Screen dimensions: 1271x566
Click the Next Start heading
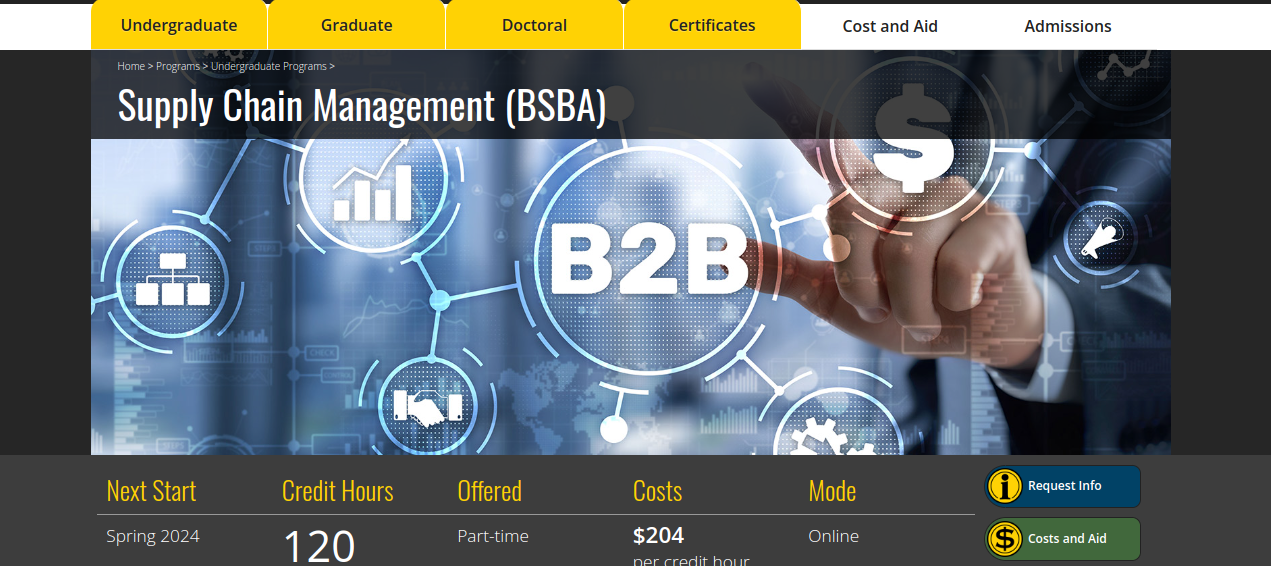click(151, 491)
